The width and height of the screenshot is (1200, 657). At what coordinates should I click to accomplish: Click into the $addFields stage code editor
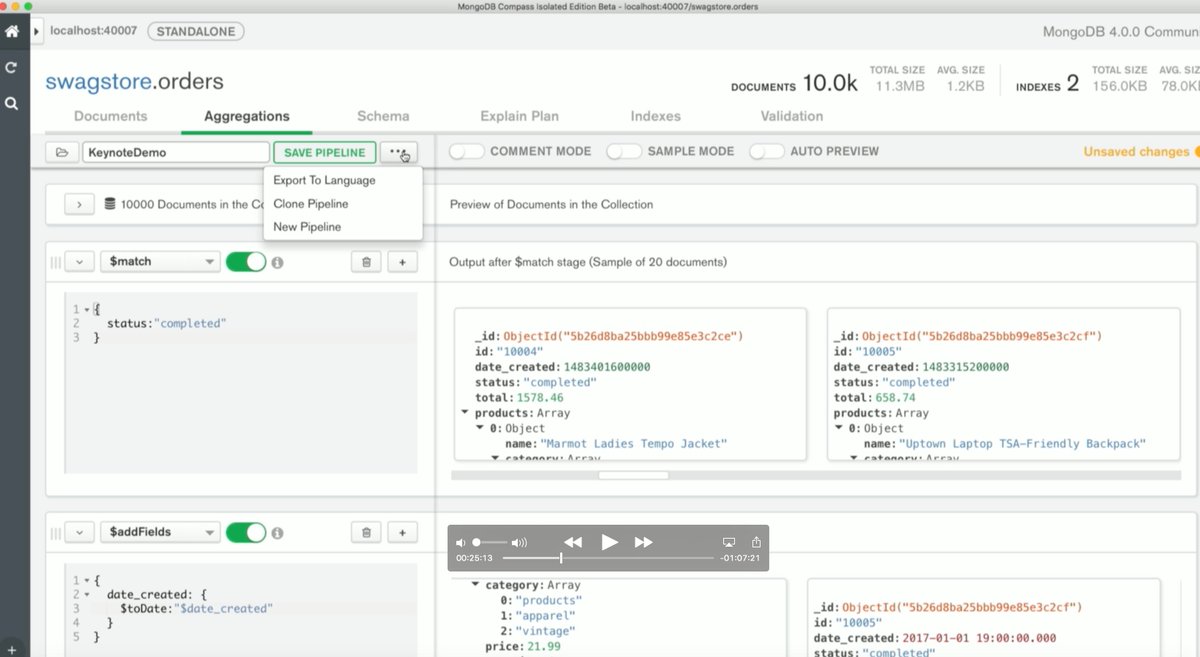click(x=241, y=610)
